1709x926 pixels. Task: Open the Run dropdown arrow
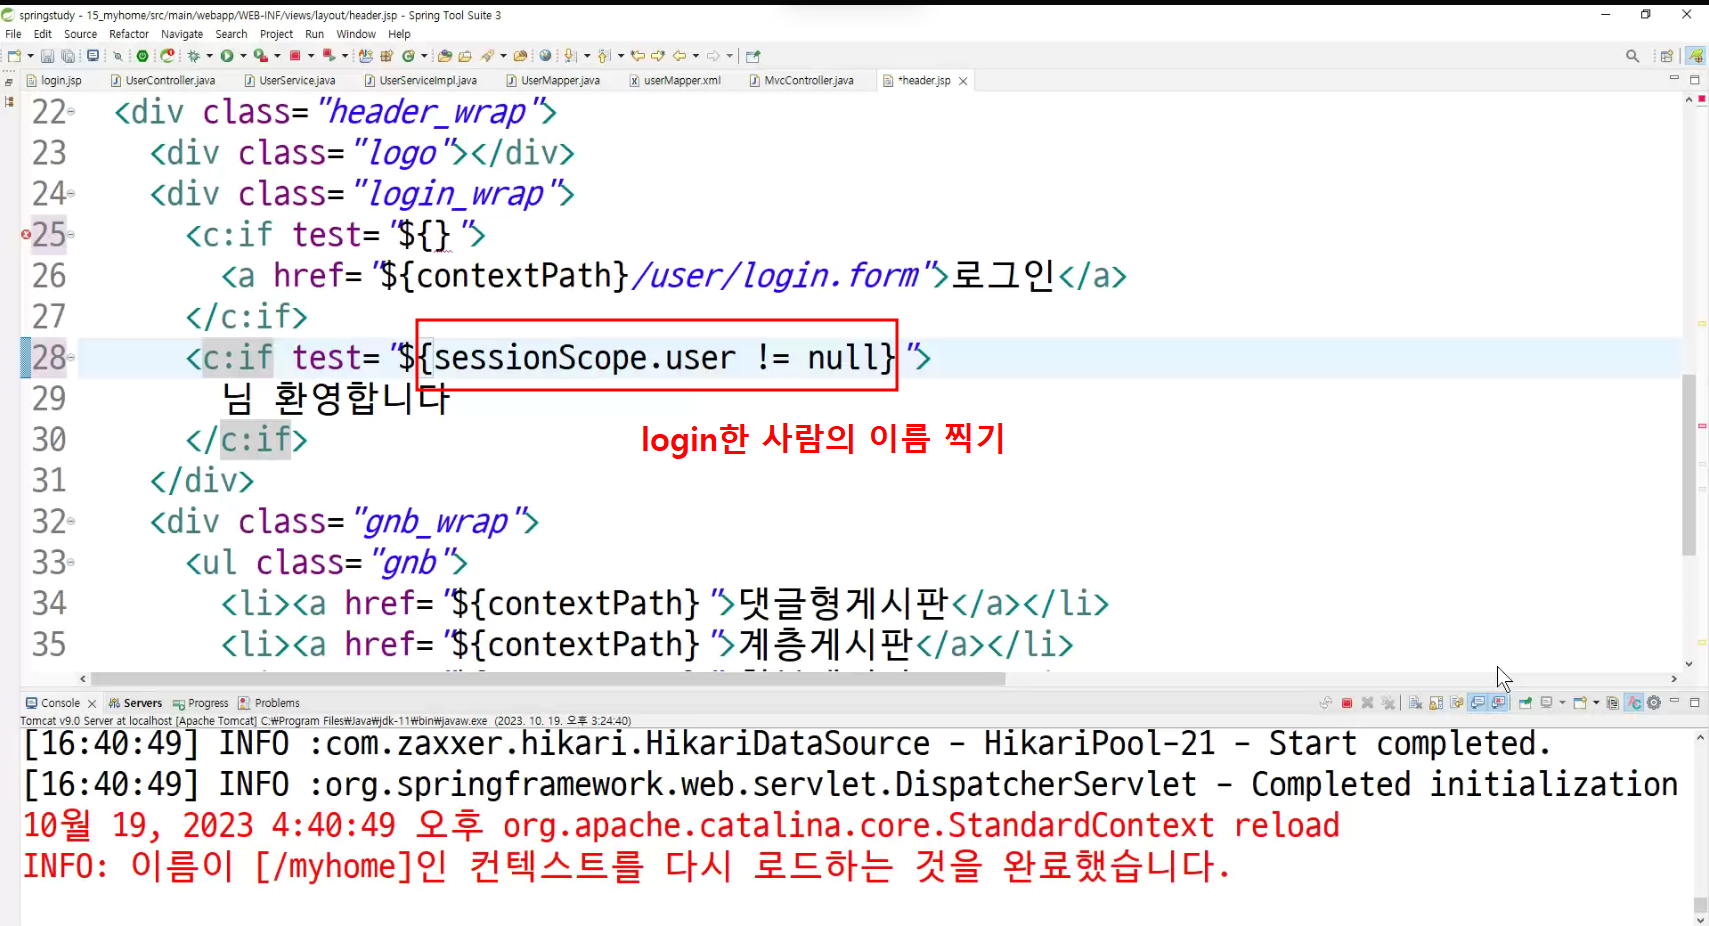(243, 56)
